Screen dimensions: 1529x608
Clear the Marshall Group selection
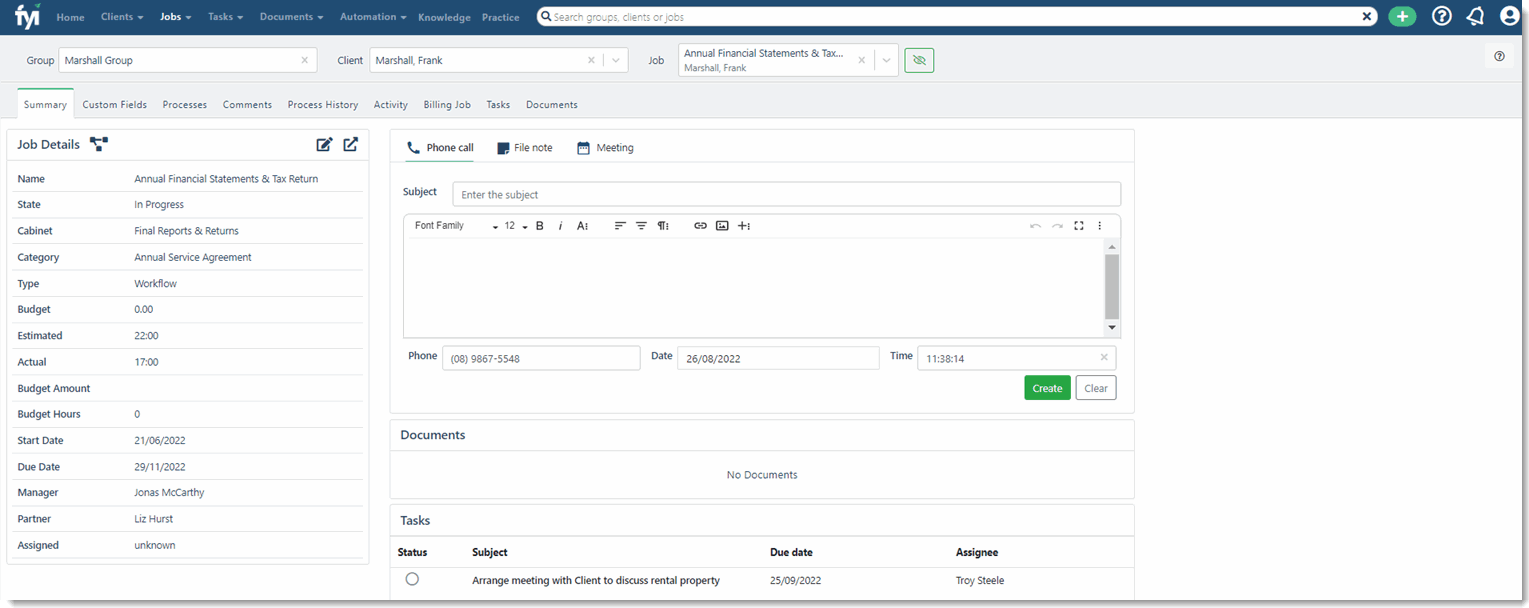(305, 60)
